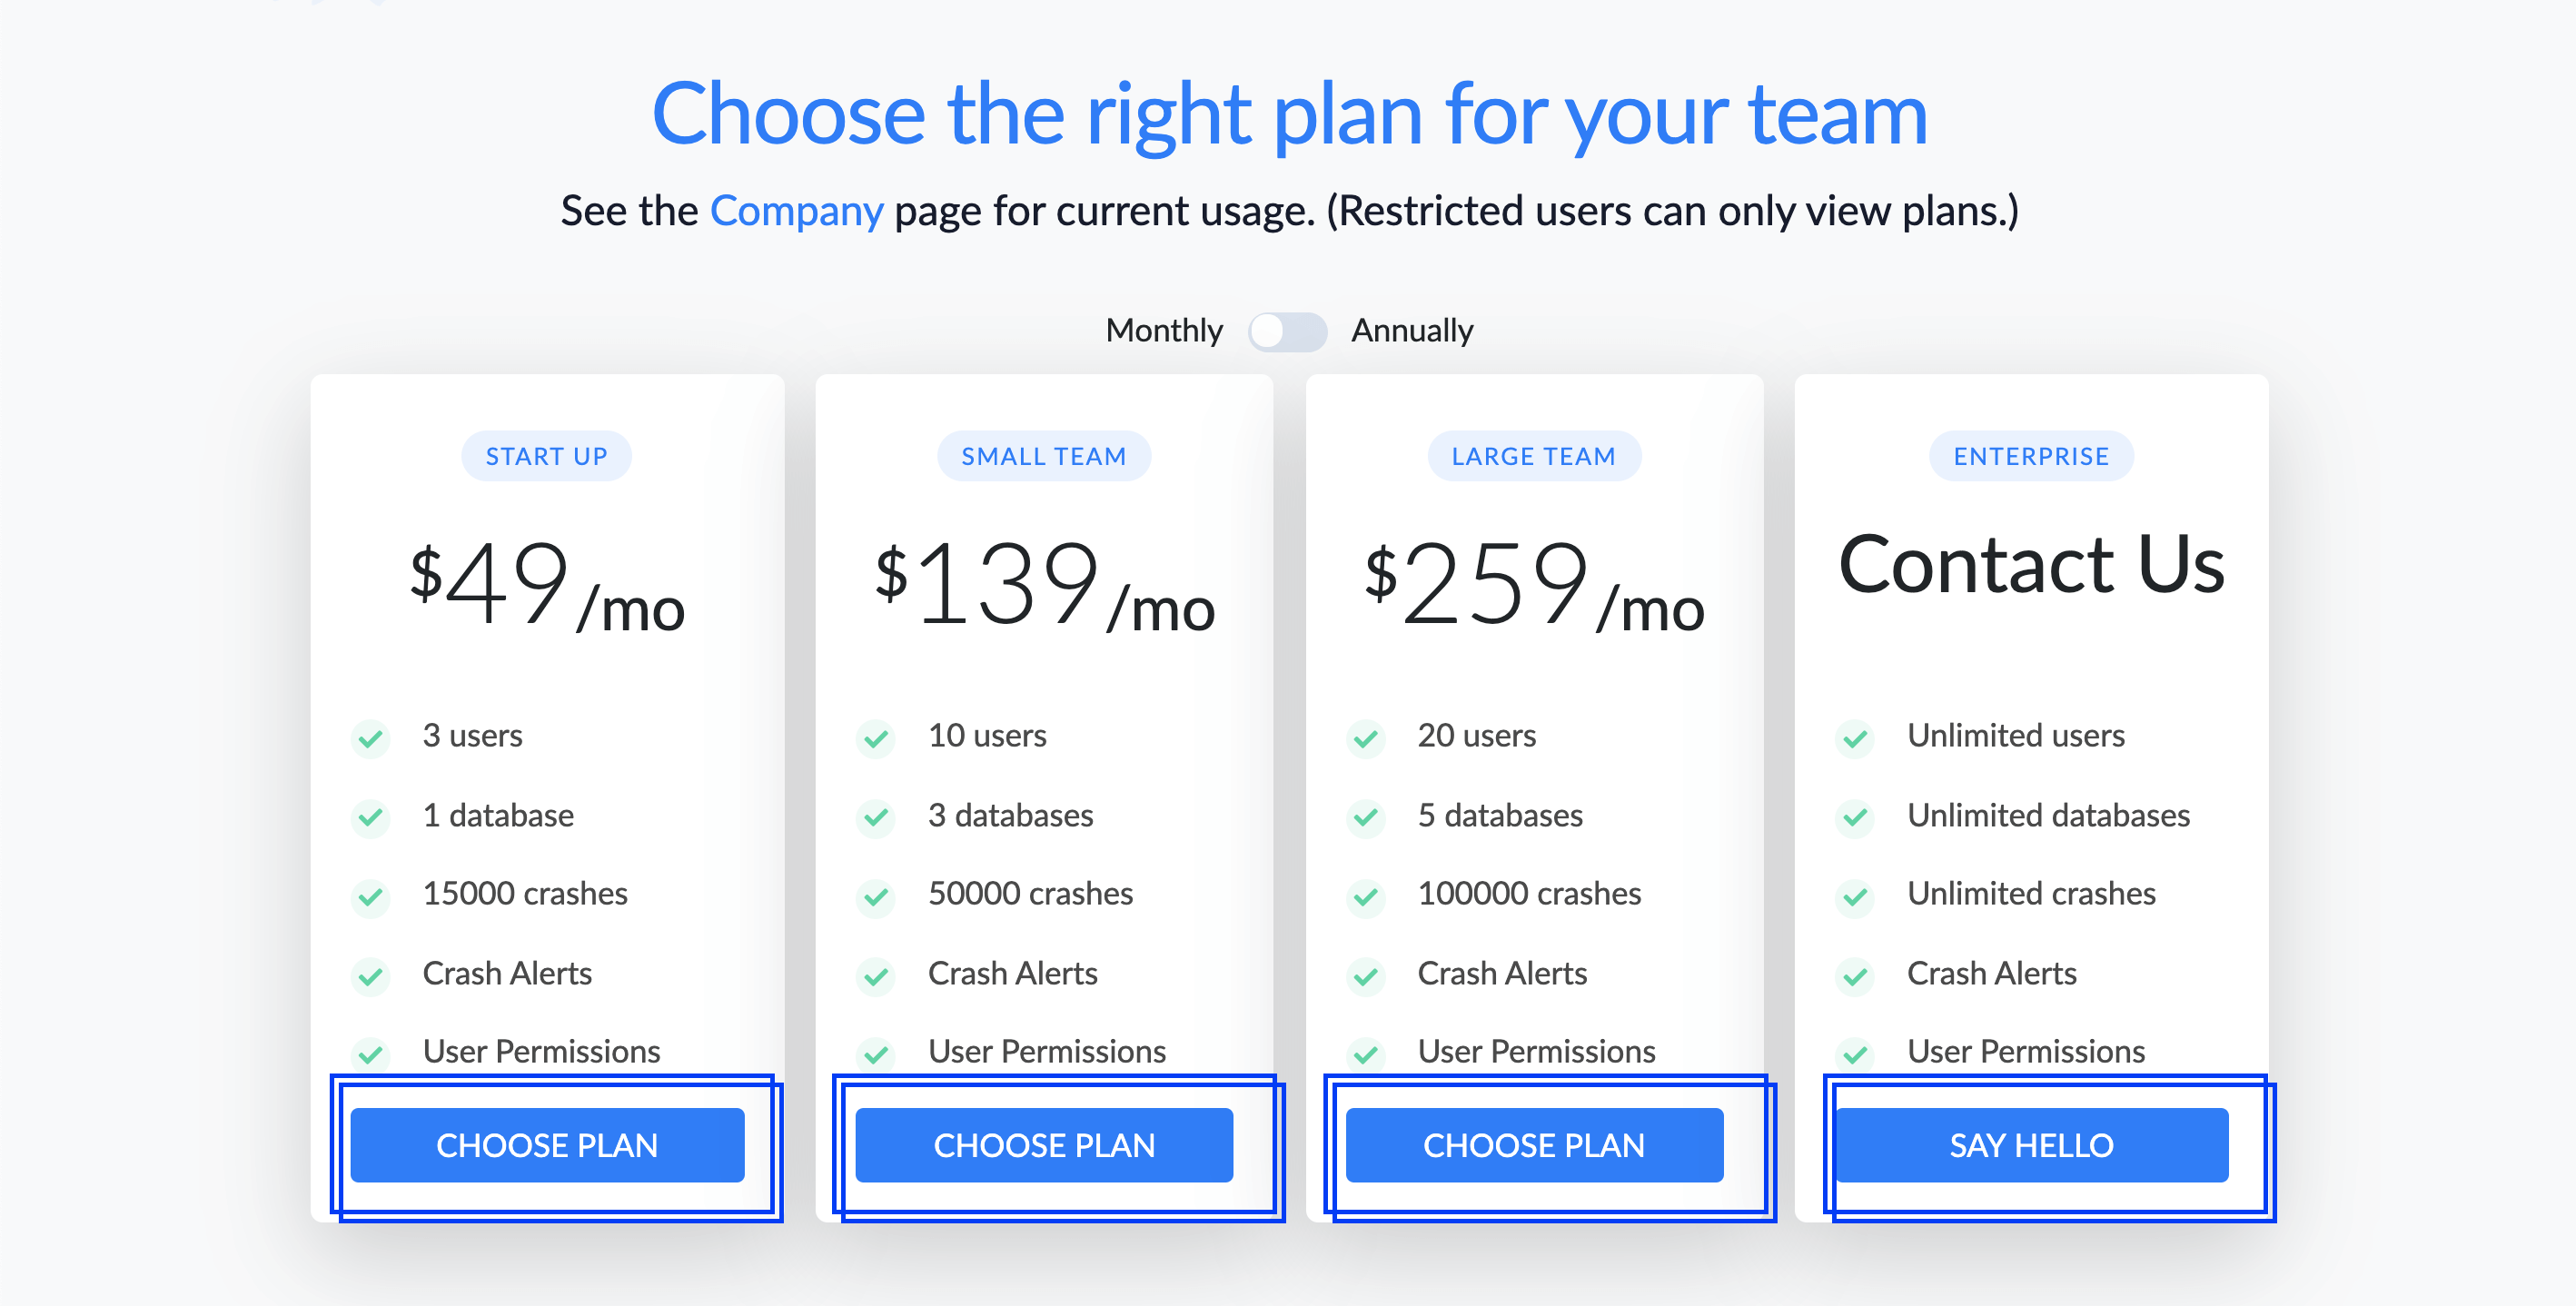Click checkmark icon beside Unlimited users
Viewport: 2576px width, 1306px height.
click(1856, 738)
